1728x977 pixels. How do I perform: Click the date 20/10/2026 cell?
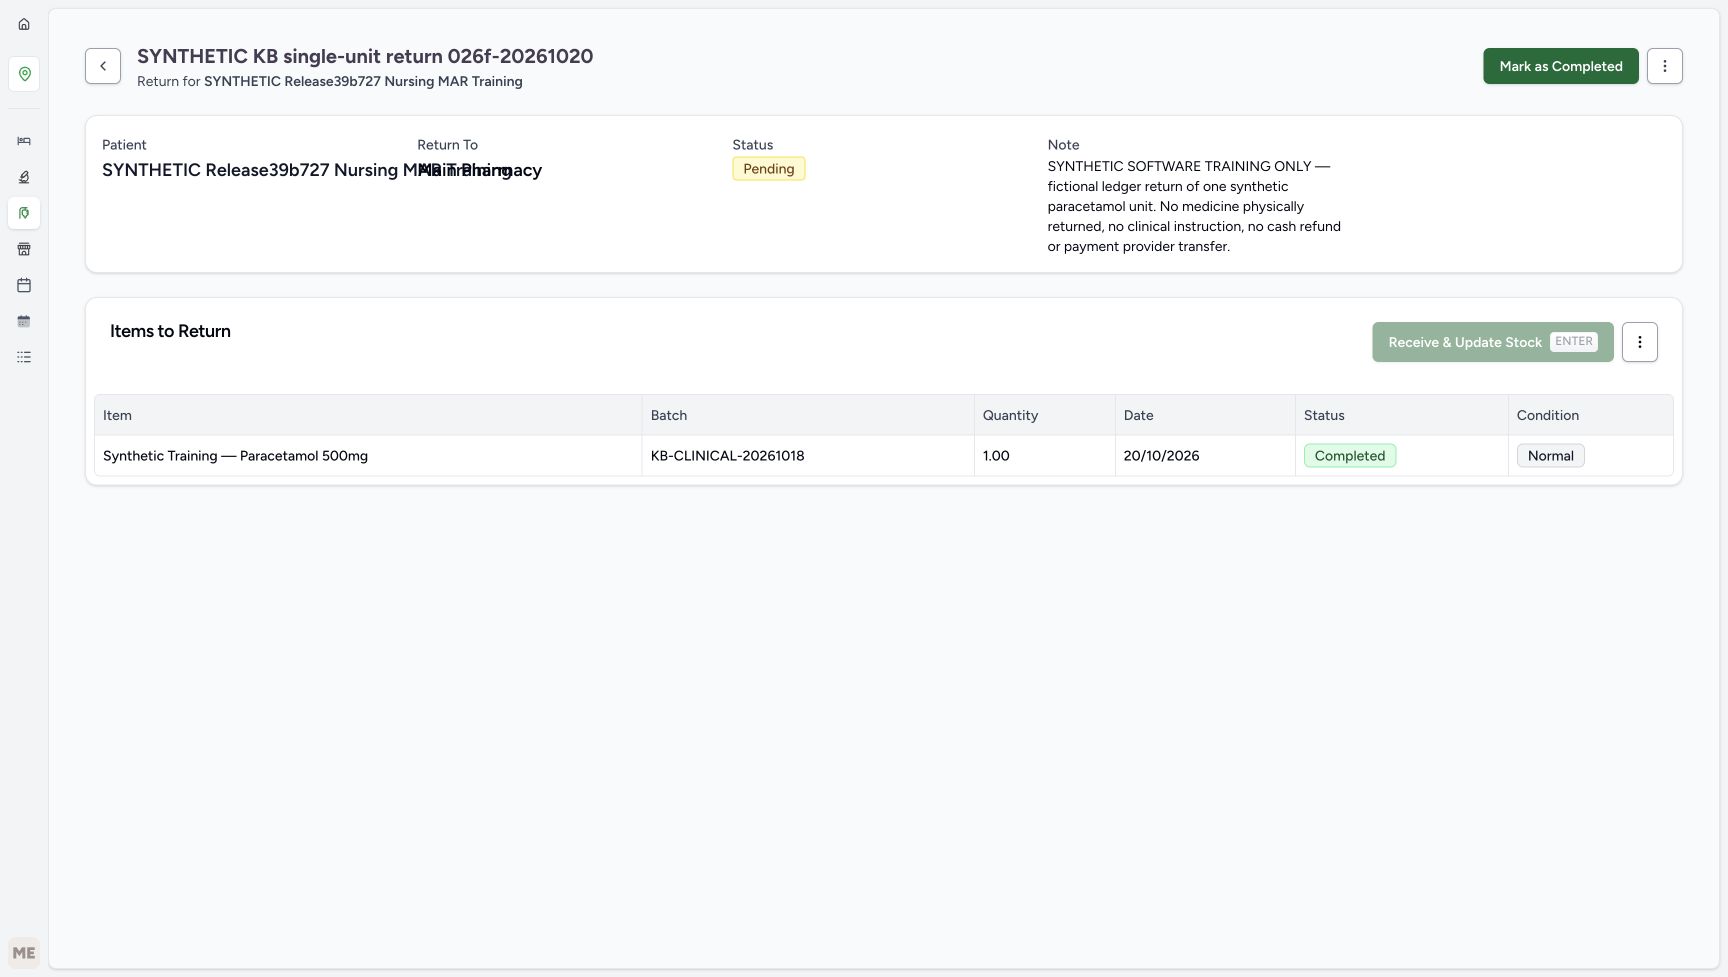tap(1204, 456)
